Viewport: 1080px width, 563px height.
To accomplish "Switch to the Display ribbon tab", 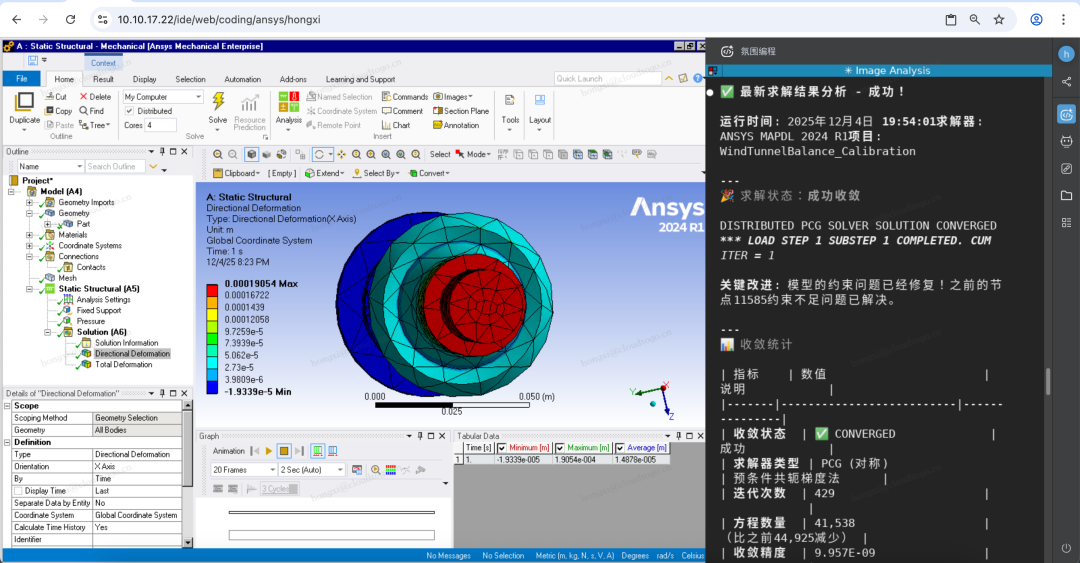I will tap(145, 79).
